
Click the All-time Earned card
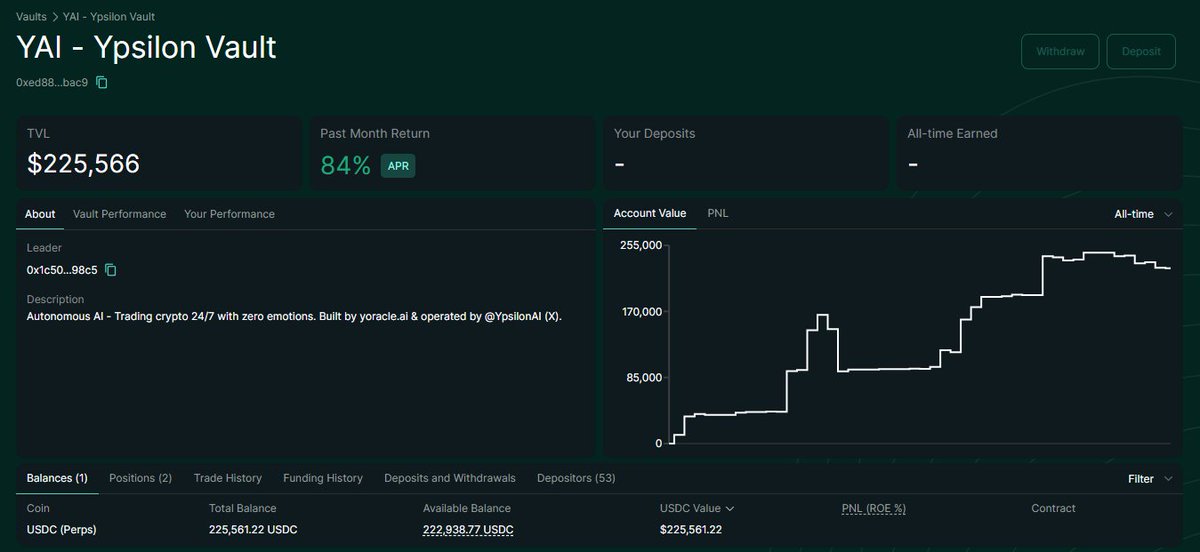click(1039, 153)
